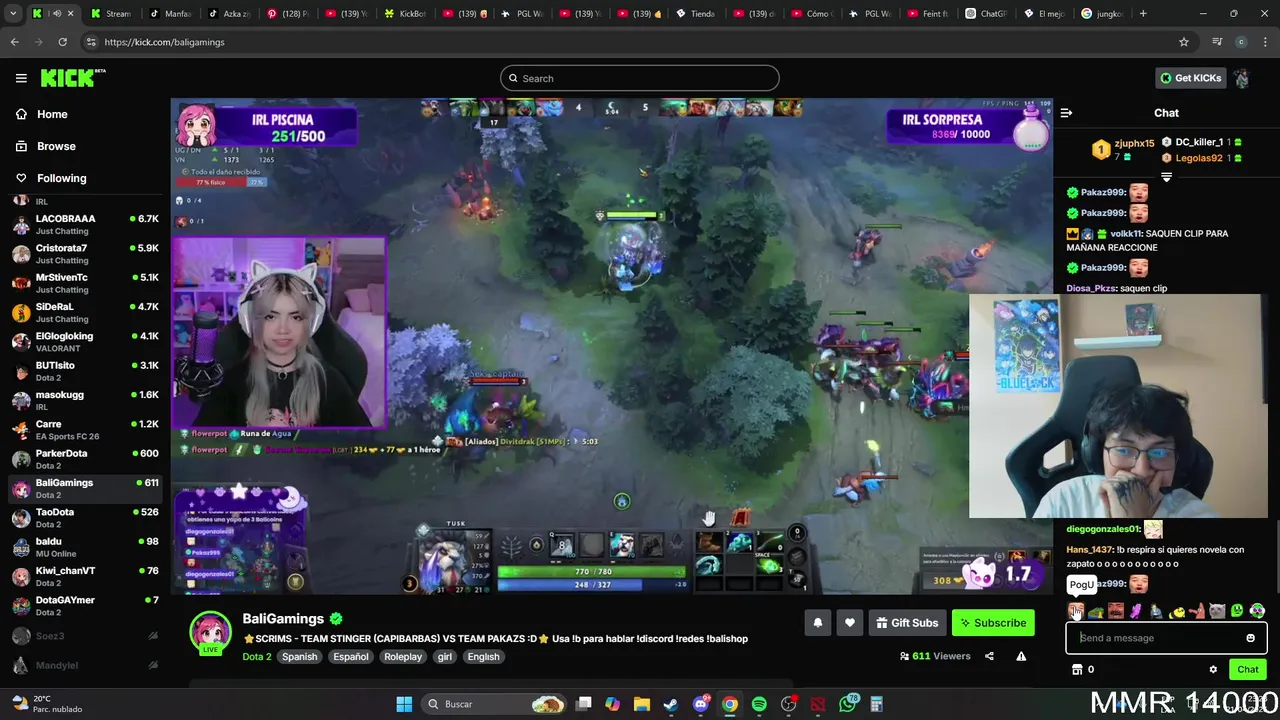The width and height of the screenshot is (1280, 720).
Task: Reload the page
Action: 62,42
